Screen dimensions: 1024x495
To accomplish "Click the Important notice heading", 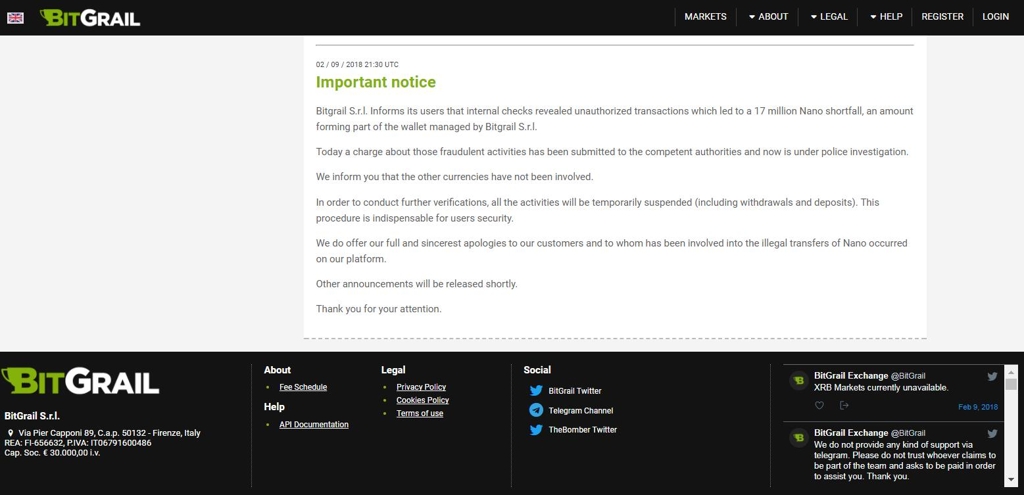I will (x=376, y=82).
